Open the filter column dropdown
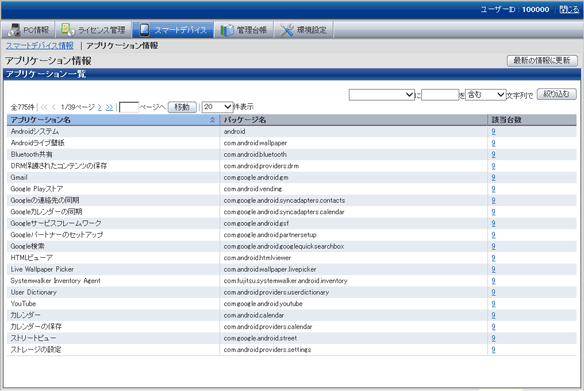This screenshot has height=391, width=584. tap(382, 95)
